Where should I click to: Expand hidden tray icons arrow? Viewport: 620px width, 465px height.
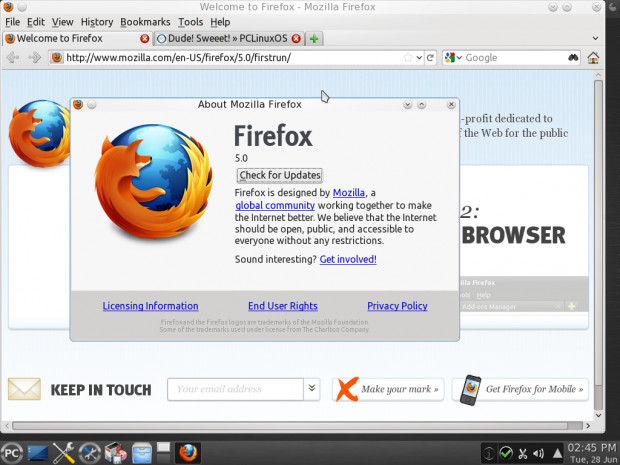(x=557, y=453)
